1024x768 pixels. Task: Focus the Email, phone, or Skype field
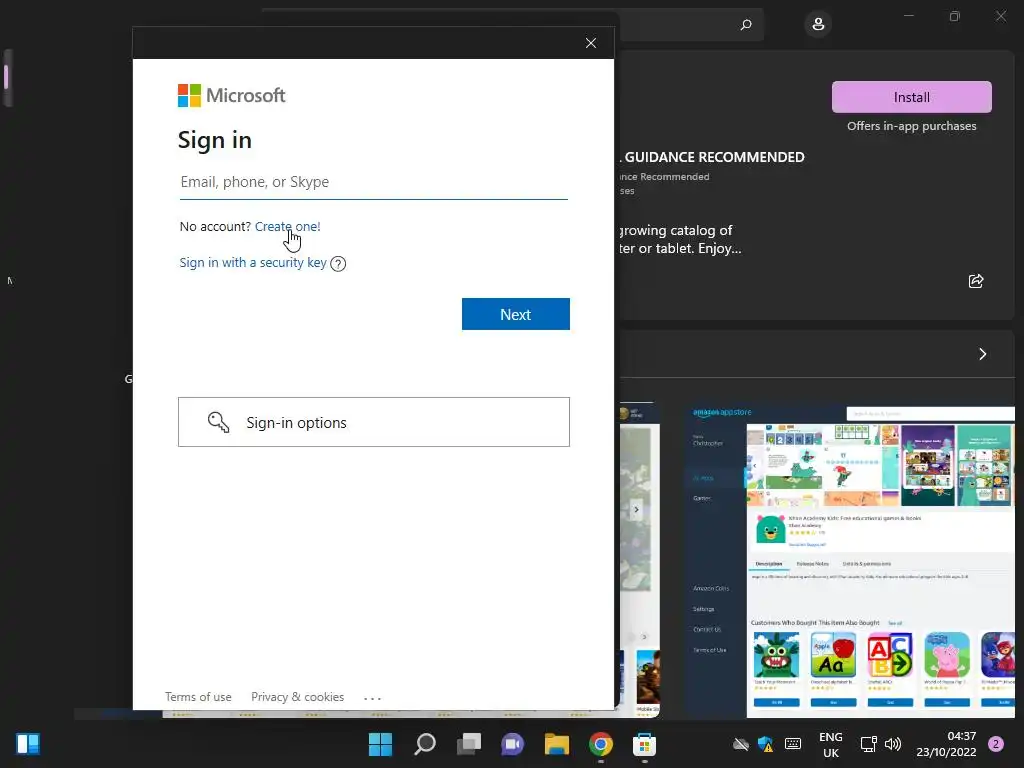tap(374, 182)
